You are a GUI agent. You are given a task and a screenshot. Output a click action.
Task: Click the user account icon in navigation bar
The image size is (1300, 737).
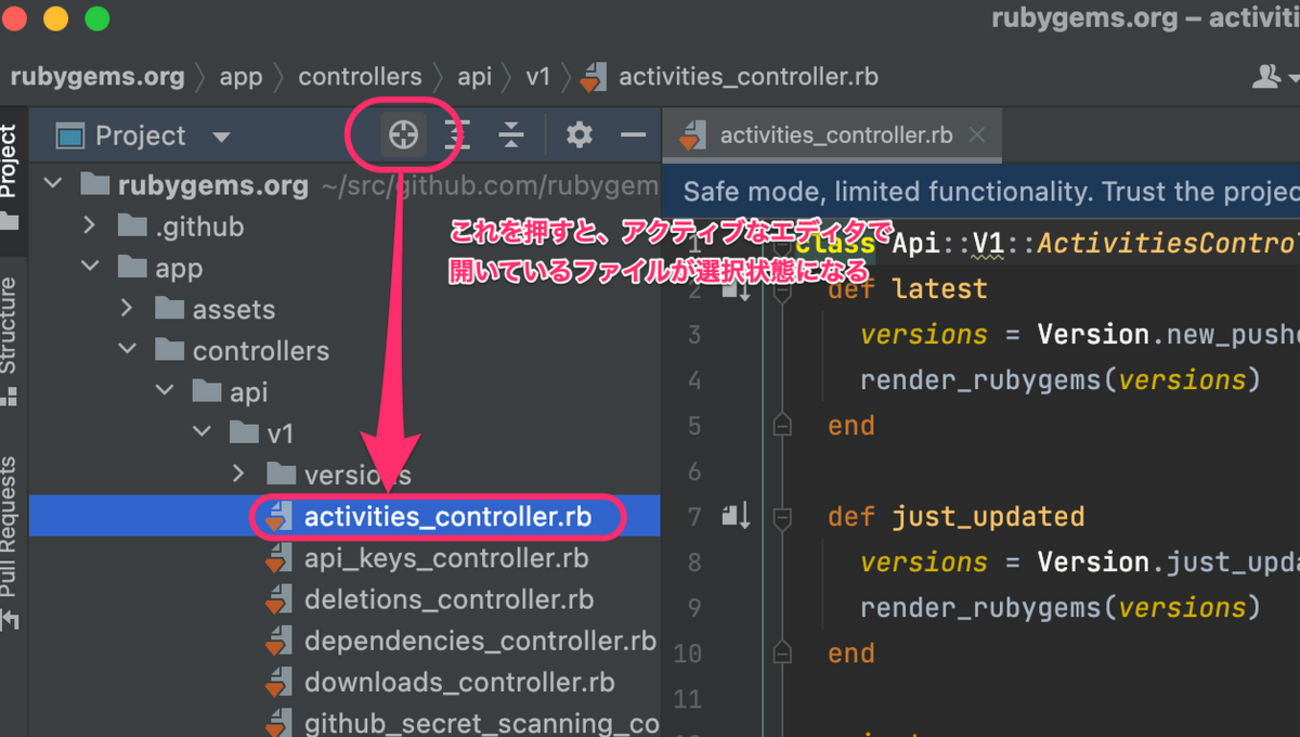[x=1267, y=76]
